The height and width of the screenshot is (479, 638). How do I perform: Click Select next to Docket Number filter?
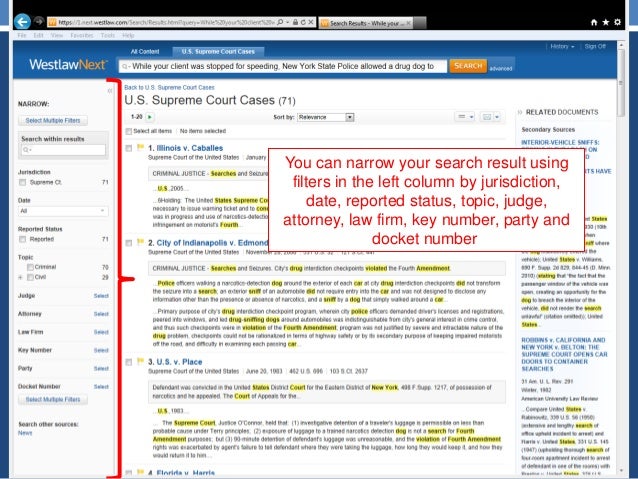[x=101, y=387]
